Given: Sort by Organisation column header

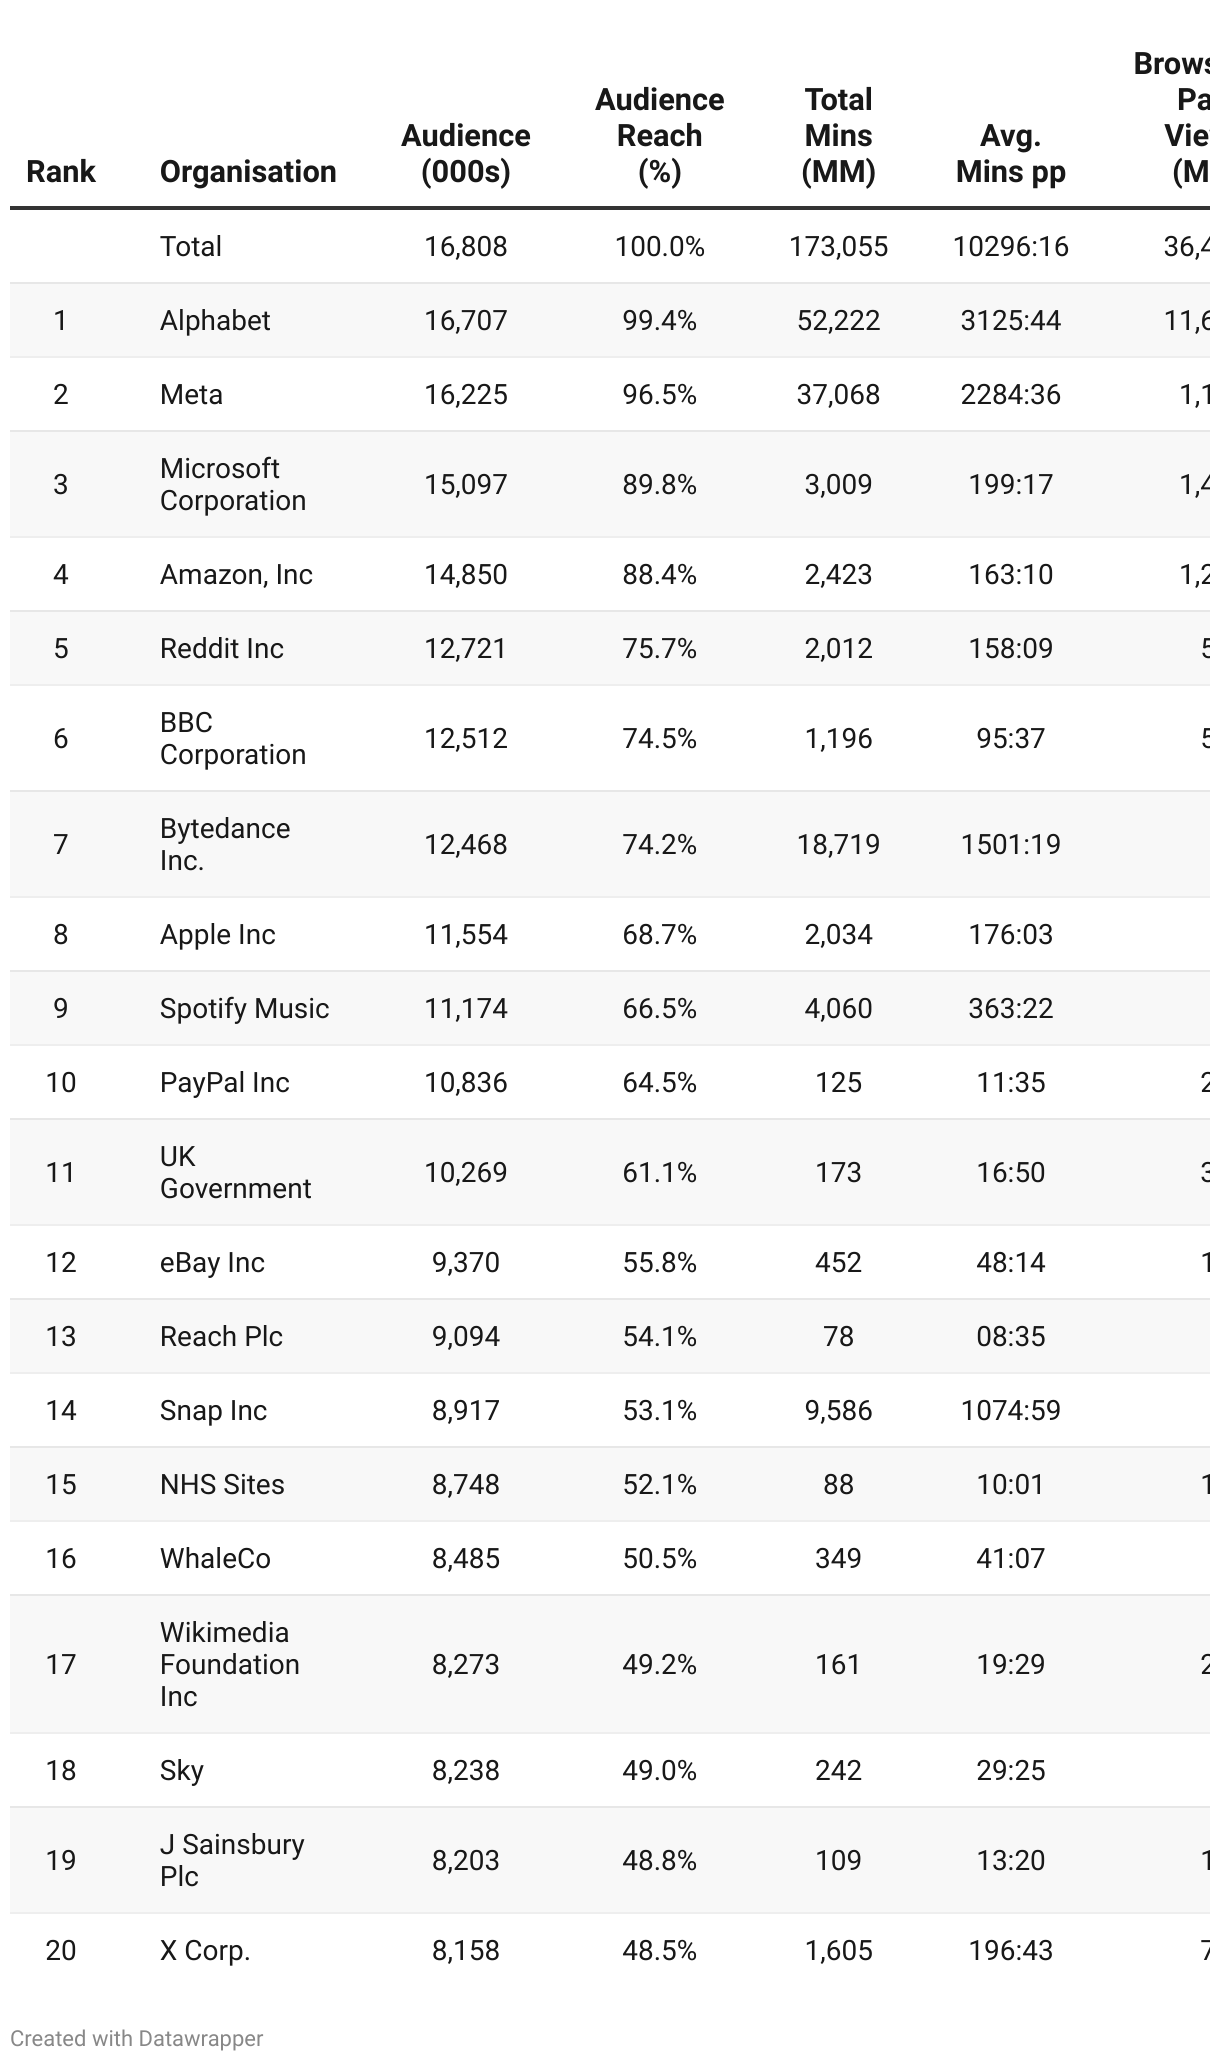Looking at the screenshot, I should pyautogui.click(x=248, y=171).
